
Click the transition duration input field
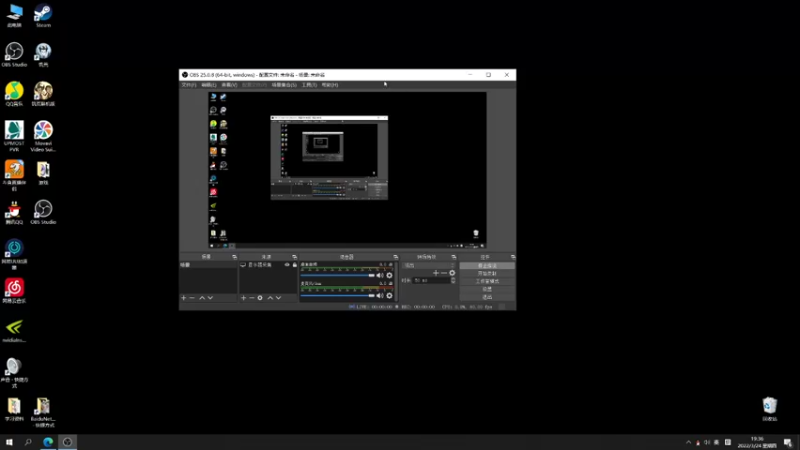432,281
